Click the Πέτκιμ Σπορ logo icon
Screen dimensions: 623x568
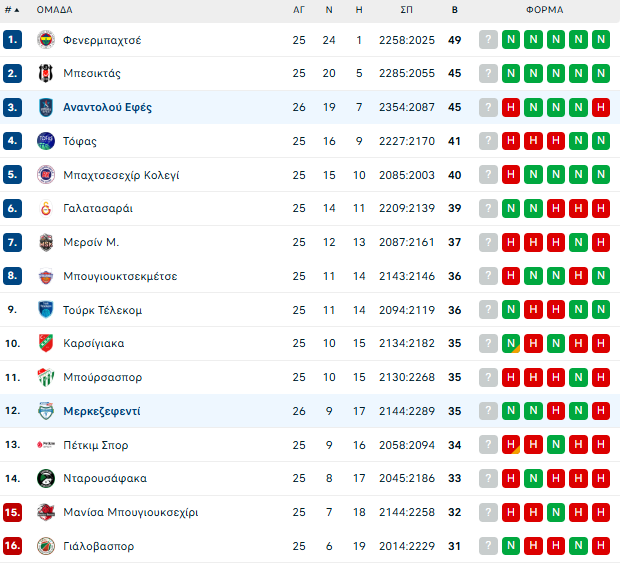coord(46,445)
